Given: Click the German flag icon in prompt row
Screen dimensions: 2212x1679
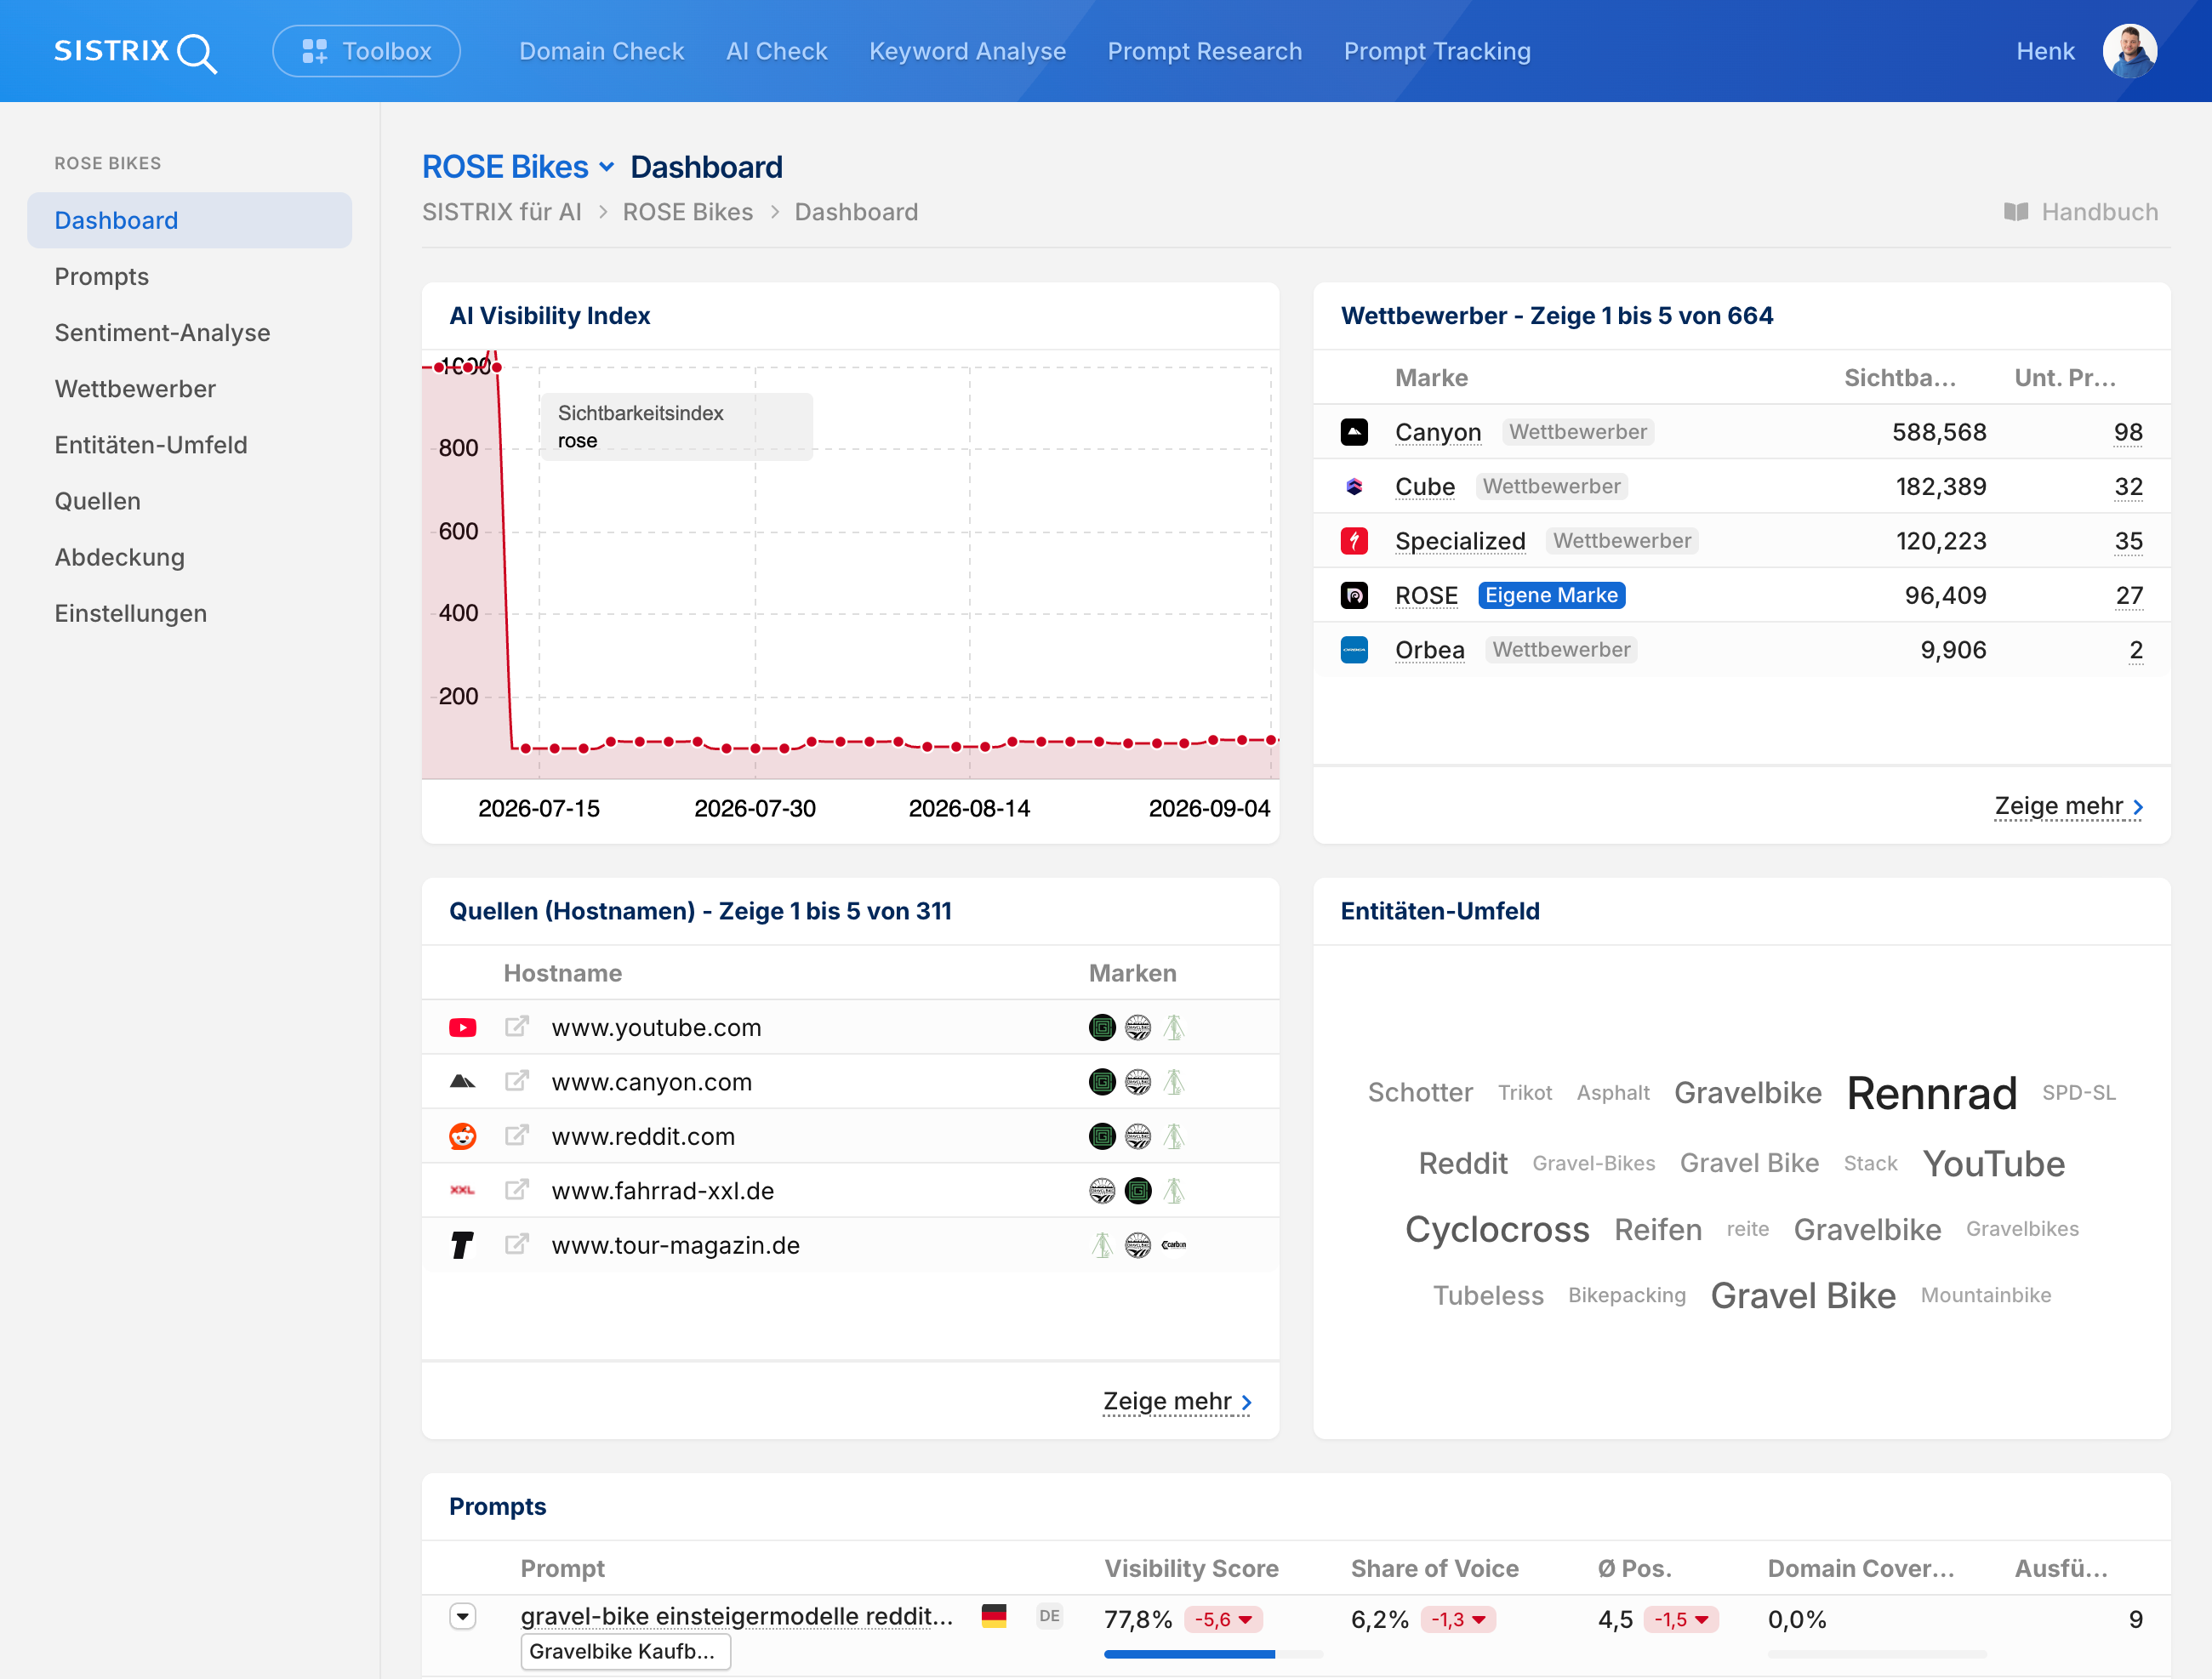Looking at the screenshot, I should 994,1617.
